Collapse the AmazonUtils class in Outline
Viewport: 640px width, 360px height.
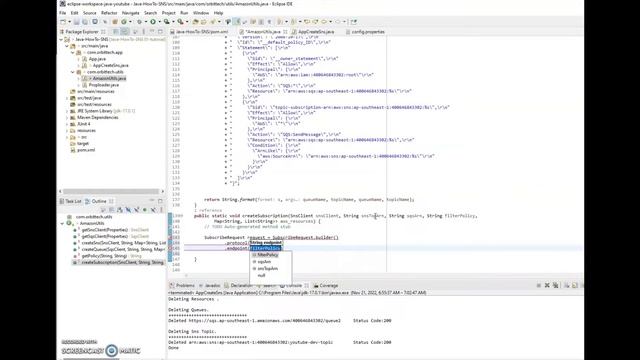(62, 224)
